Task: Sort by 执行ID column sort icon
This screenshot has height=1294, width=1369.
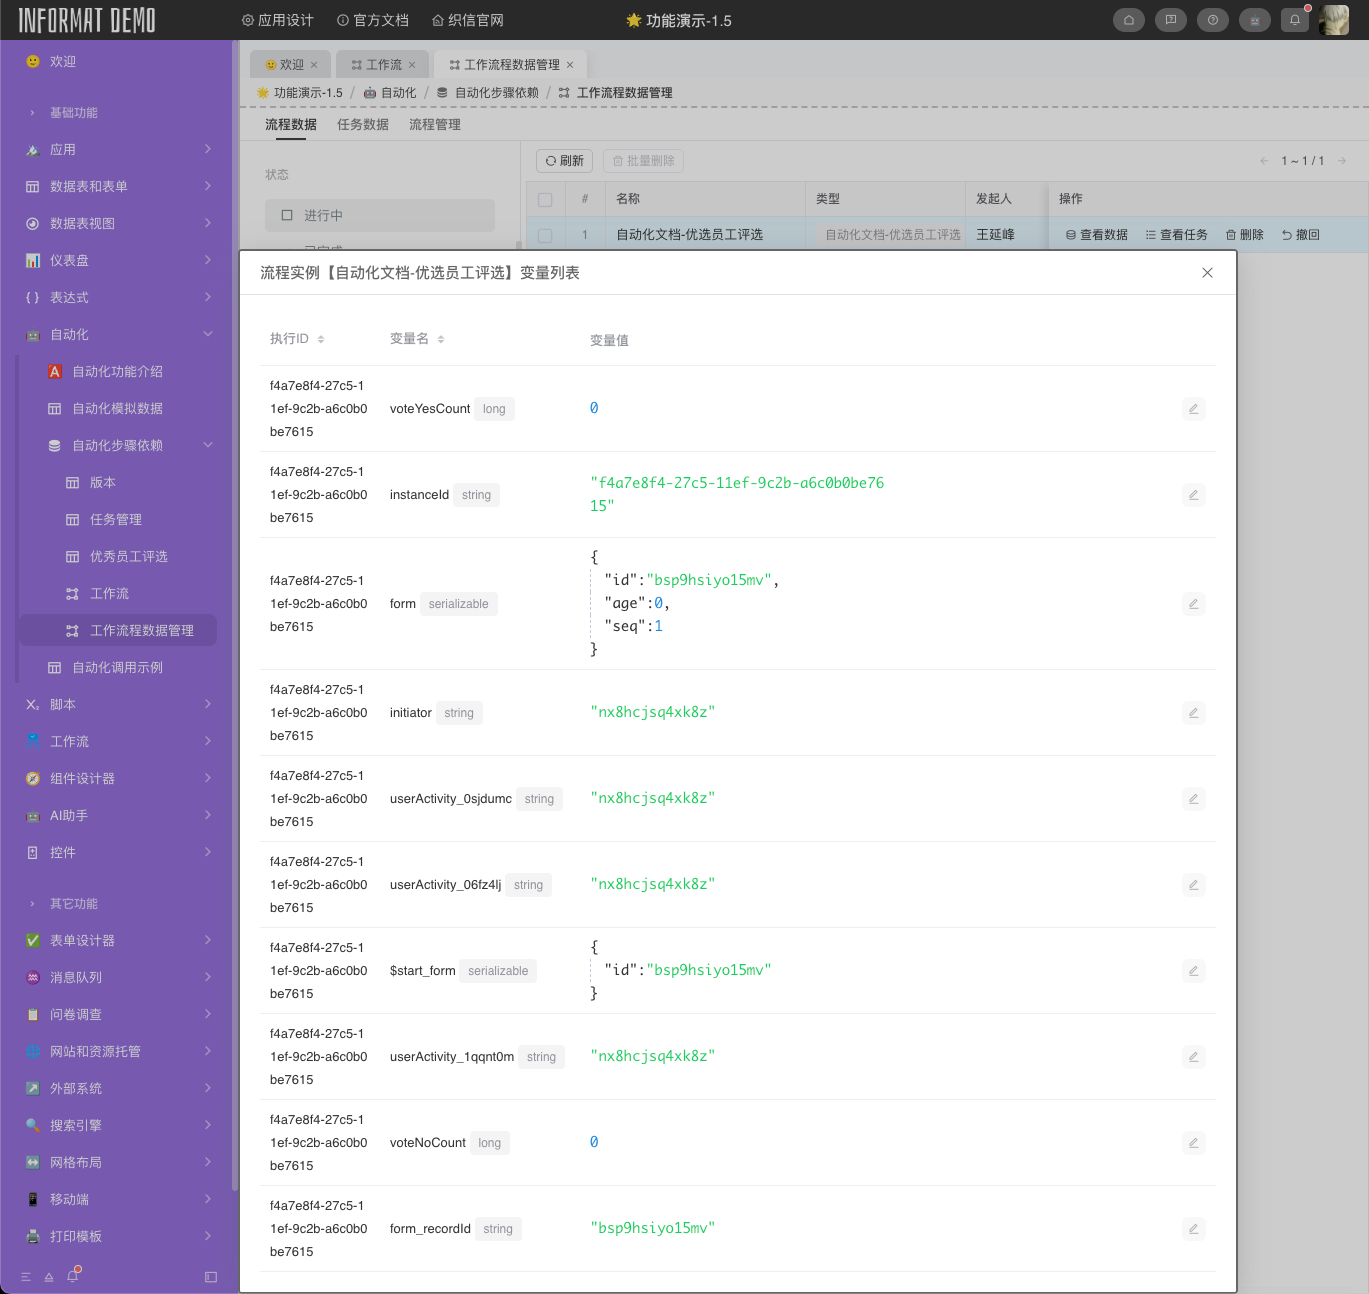Action: [x=321, y=339]
